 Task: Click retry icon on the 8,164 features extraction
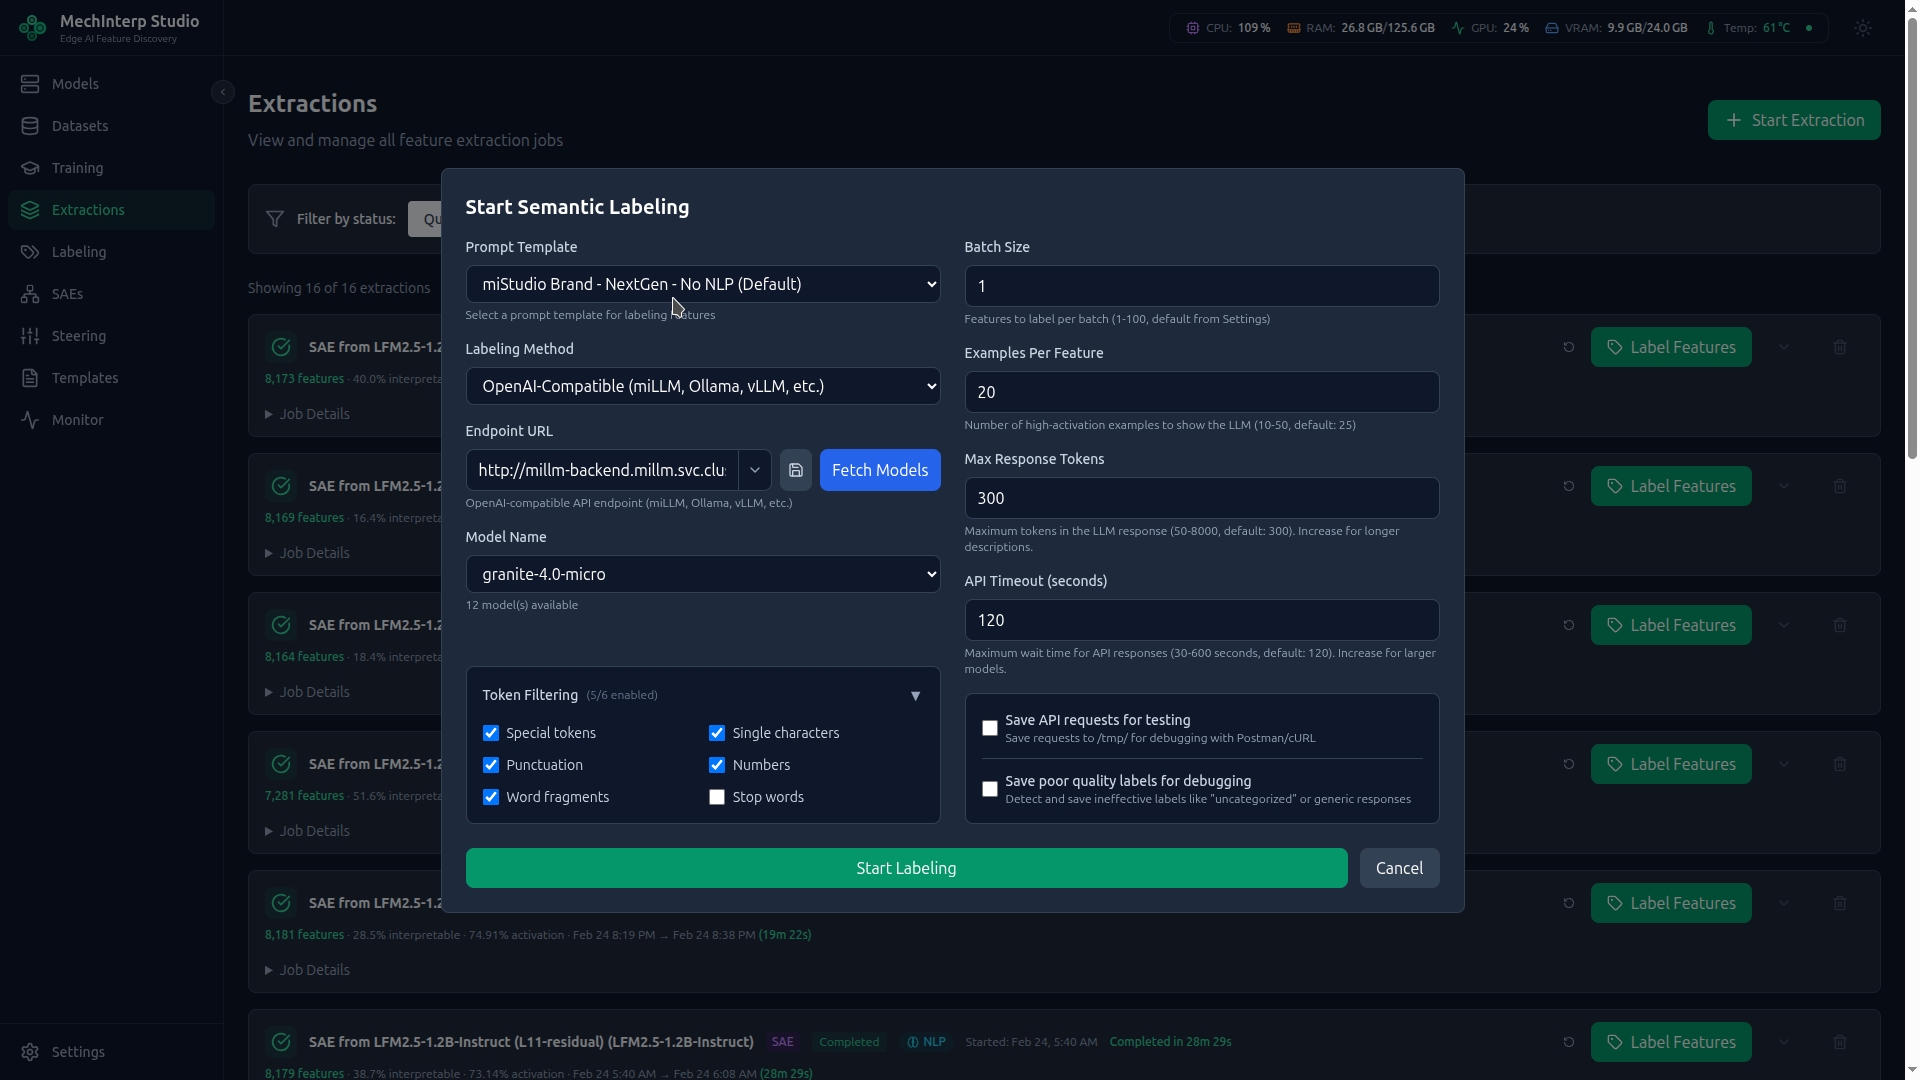[x=1568, y=625]
